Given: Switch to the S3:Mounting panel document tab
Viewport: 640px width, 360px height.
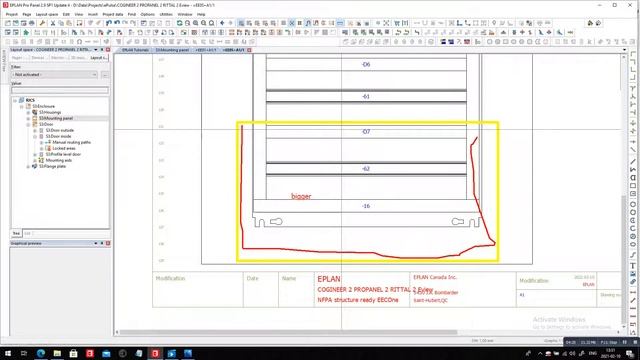Looking at the screenshot, I should [x=171, y=50].
